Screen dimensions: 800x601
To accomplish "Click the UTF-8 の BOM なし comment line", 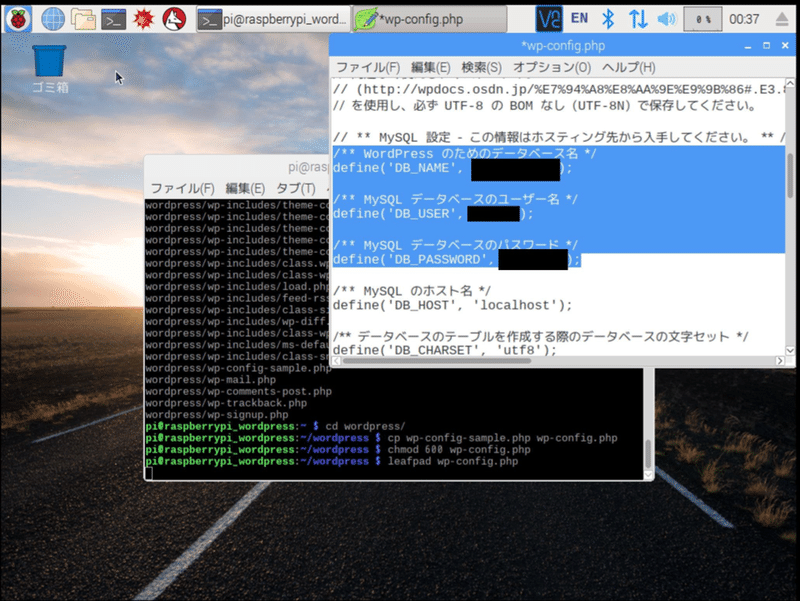I will (545, 106).
